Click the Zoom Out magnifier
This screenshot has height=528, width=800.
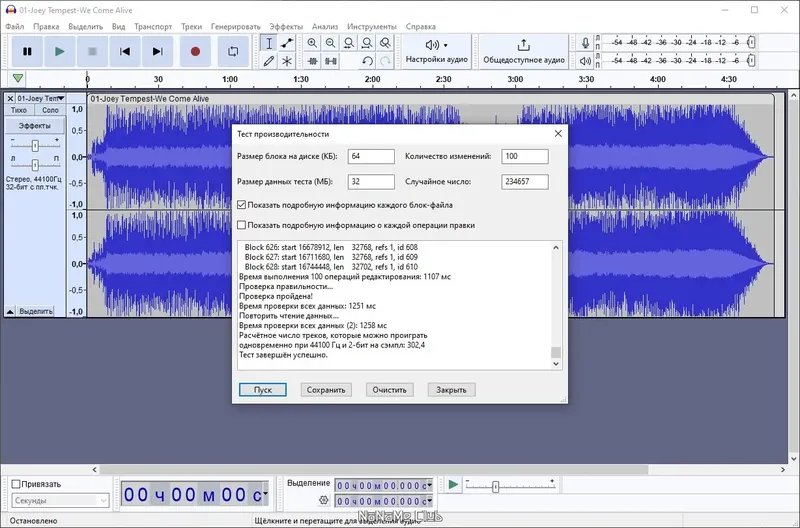(x=331, y=43)
